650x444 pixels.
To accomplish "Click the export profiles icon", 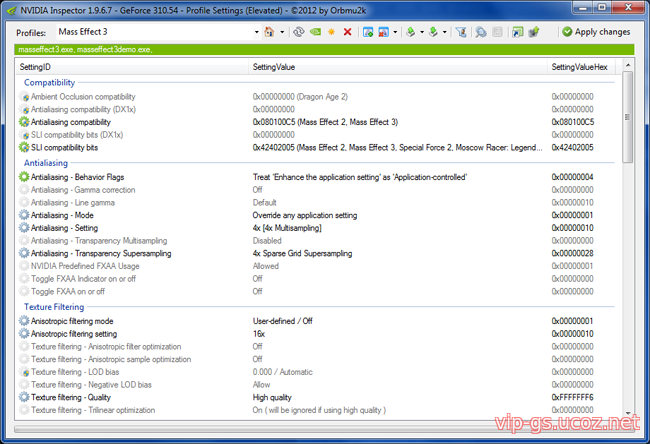I will (410, 32).
